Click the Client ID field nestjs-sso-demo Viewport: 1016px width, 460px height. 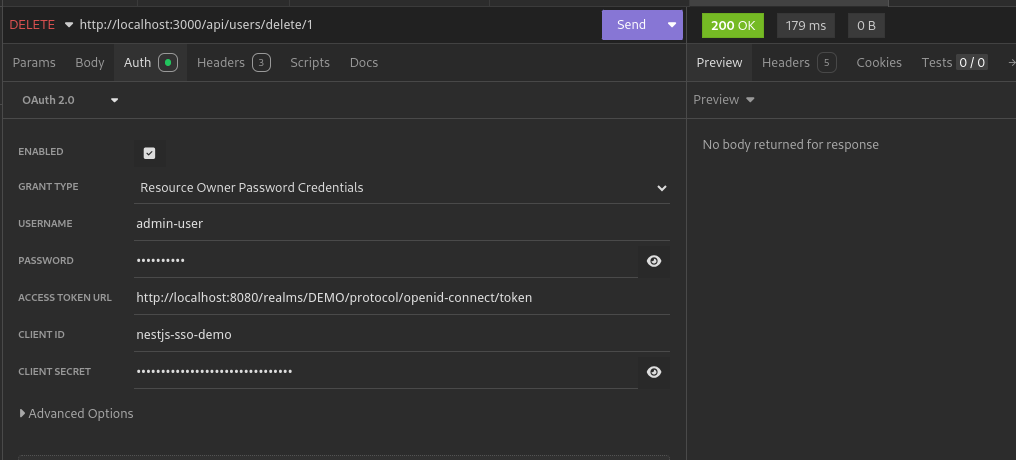[402, 335]
